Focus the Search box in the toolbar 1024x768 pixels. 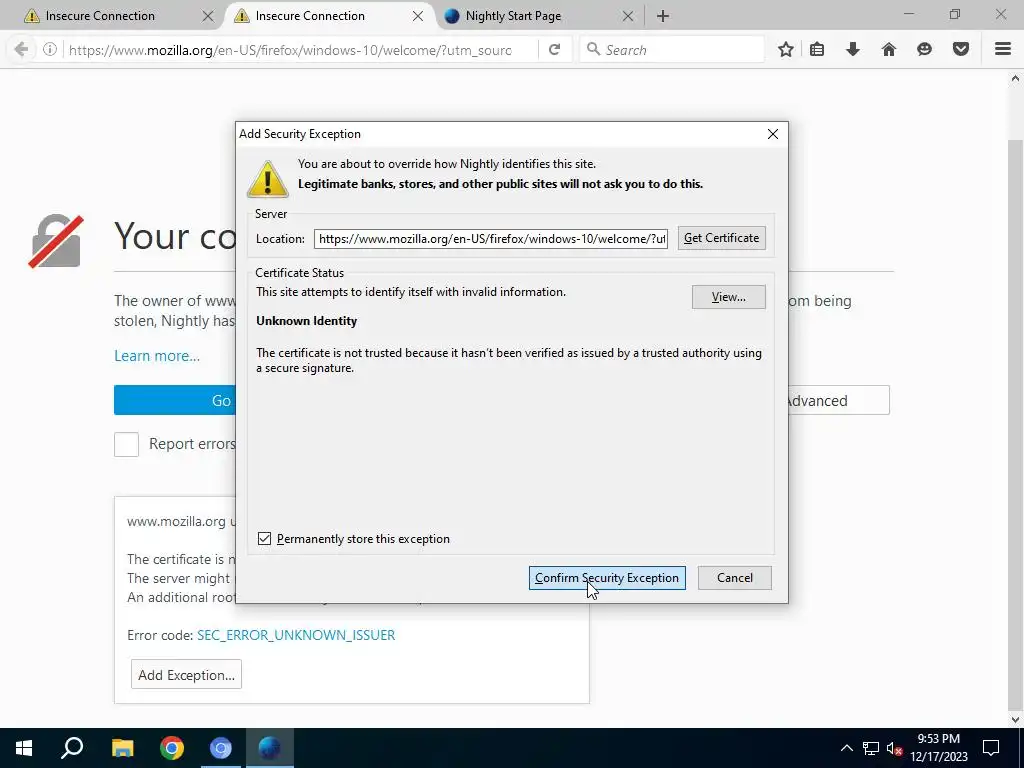pyautogui.click(x=671, y=50)
